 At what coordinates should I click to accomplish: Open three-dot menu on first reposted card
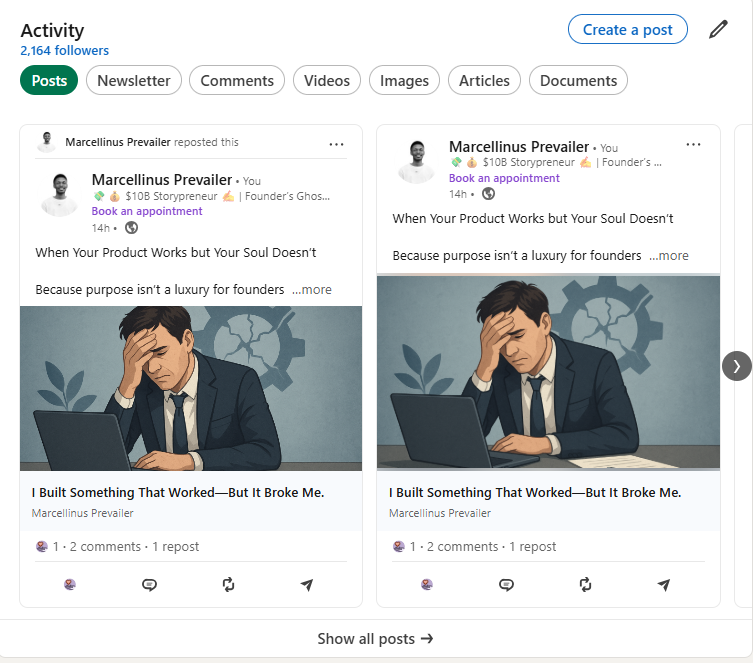tap(336, 144)
